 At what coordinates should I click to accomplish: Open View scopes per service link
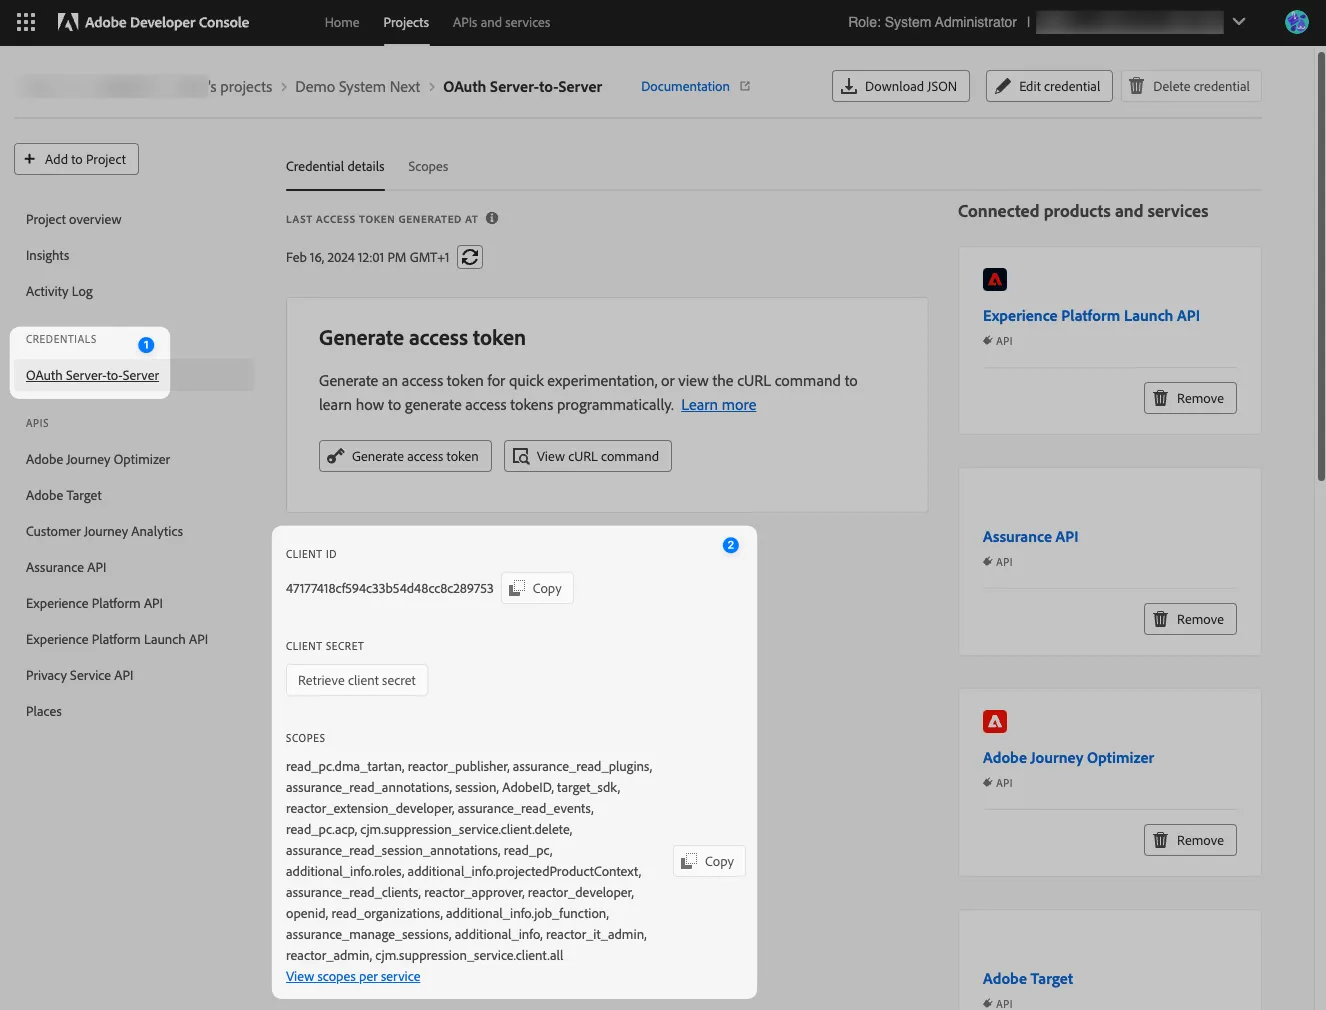353,977
